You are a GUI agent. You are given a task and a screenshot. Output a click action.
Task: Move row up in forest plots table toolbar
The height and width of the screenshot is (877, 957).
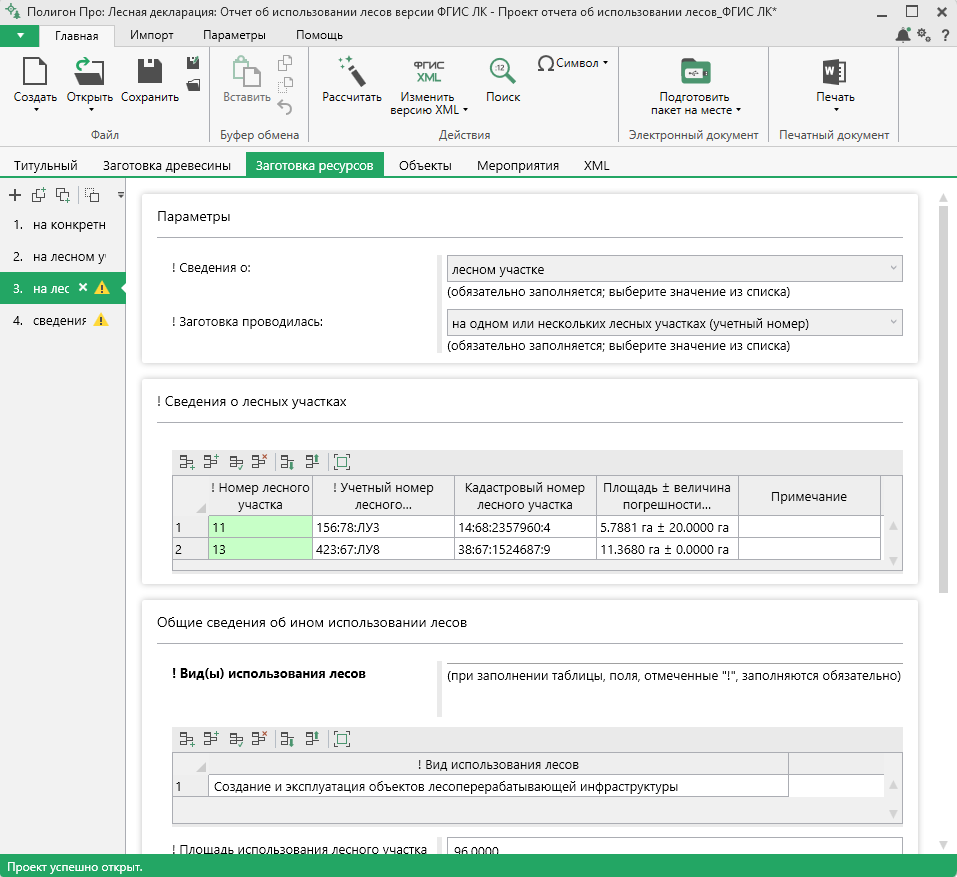(312, 462)
